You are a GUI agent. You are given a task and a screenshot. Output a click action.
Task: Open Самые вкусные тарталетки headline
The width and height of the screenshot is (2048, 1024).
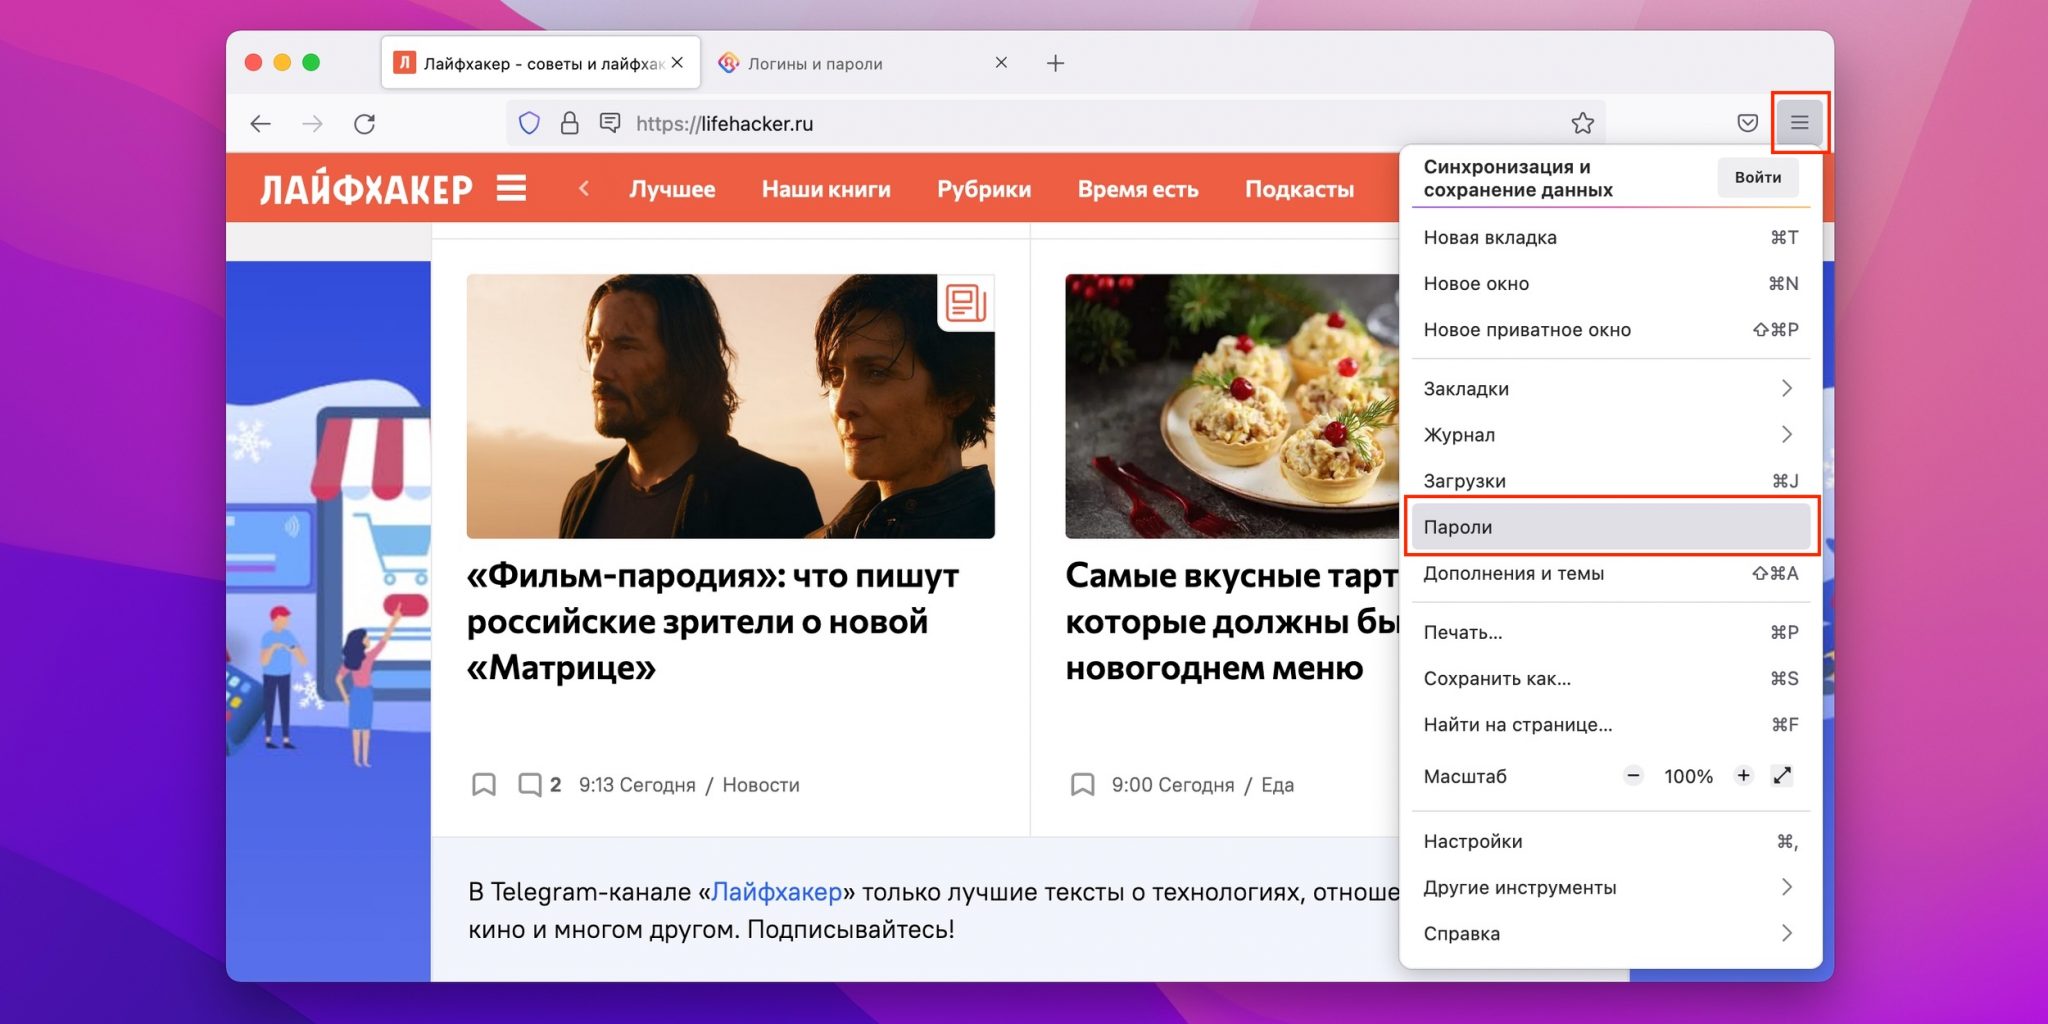click(x=1232, y=621)
